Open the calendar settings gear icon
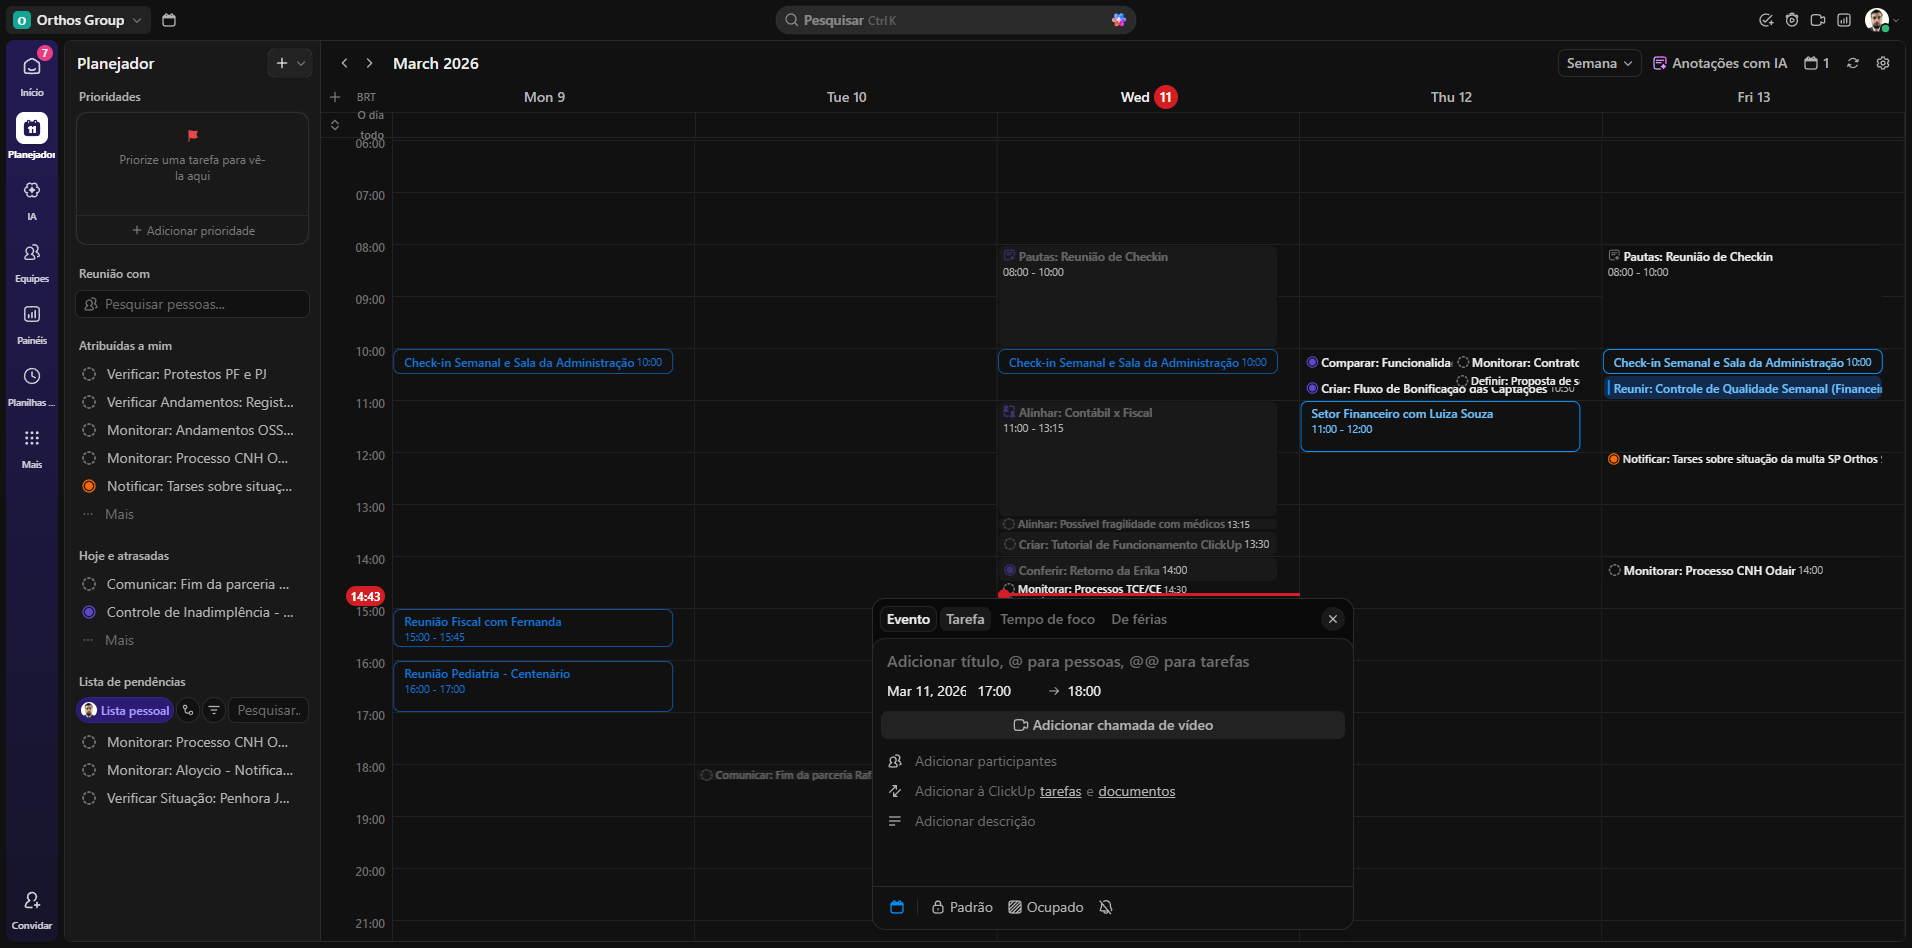This screenshot has width=1912, height=948. click(1883, 63)
